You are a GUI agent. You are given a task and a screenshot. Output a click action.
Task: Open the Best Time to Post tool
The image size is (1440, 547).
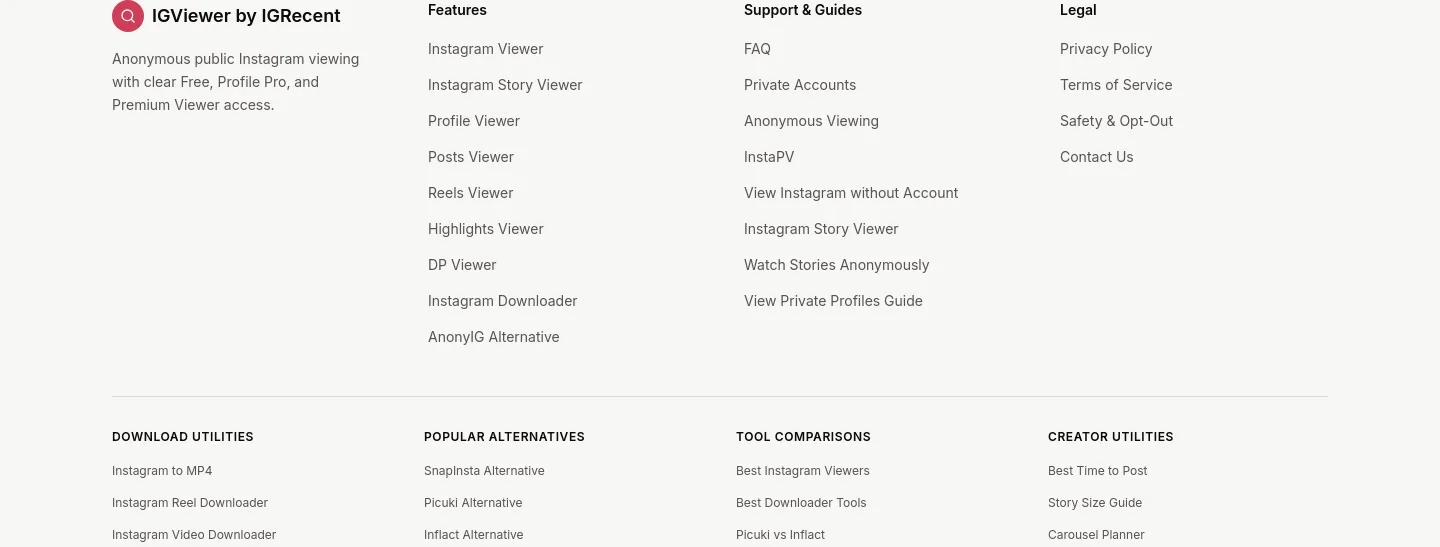click(1098, 471)
